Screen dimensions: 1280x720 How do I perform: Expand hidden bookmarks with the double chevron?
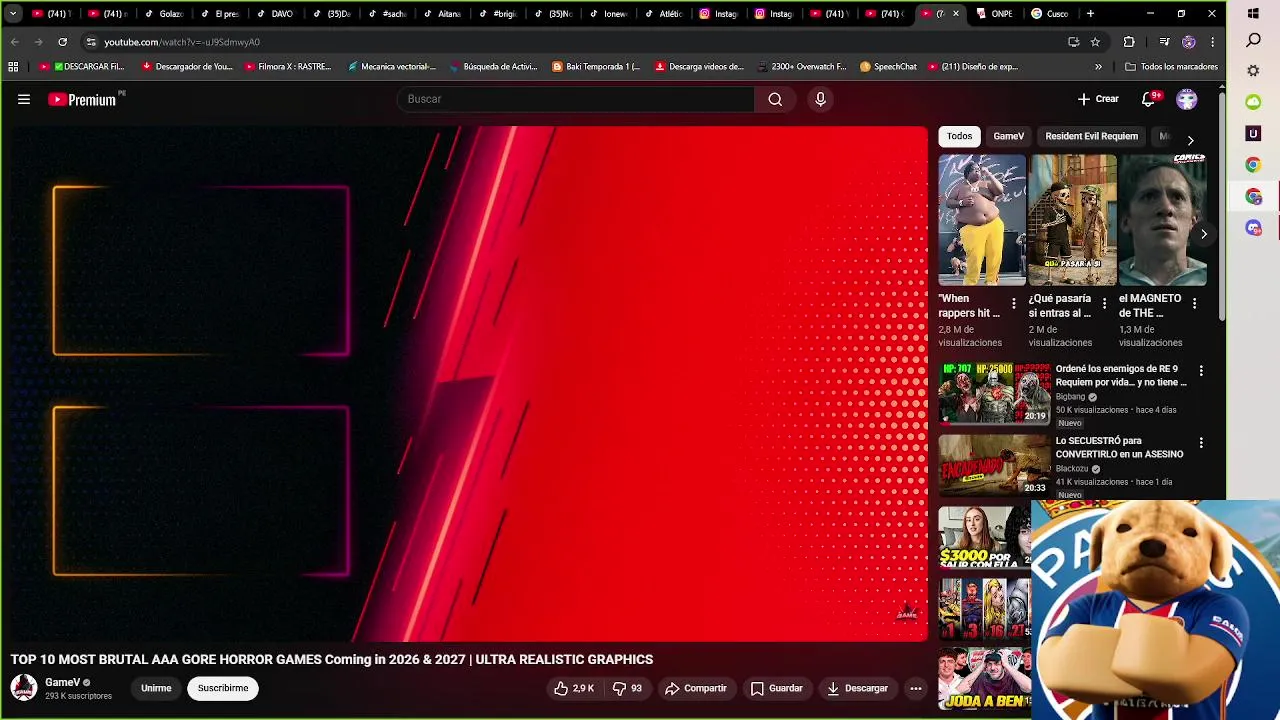1098,67
